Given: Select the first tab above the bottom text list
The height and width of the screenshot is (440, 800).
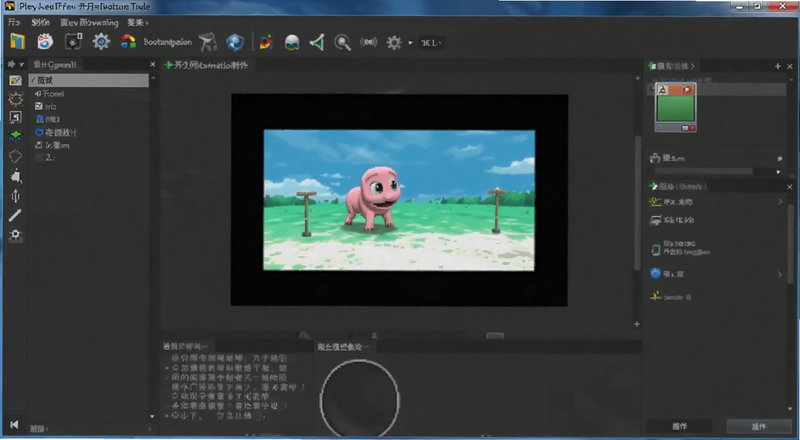Looking at the screenshot, I should pos(186,346).
